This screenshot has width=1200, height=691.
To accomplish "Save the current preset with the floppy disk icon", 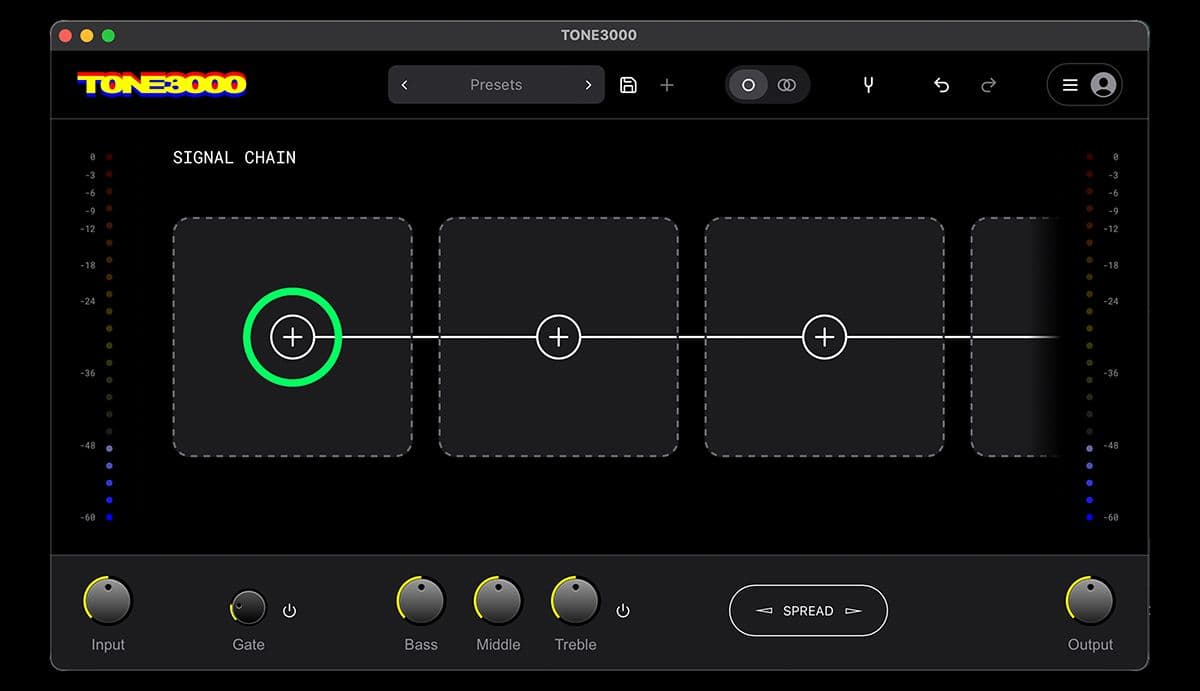I will point(628,85).
